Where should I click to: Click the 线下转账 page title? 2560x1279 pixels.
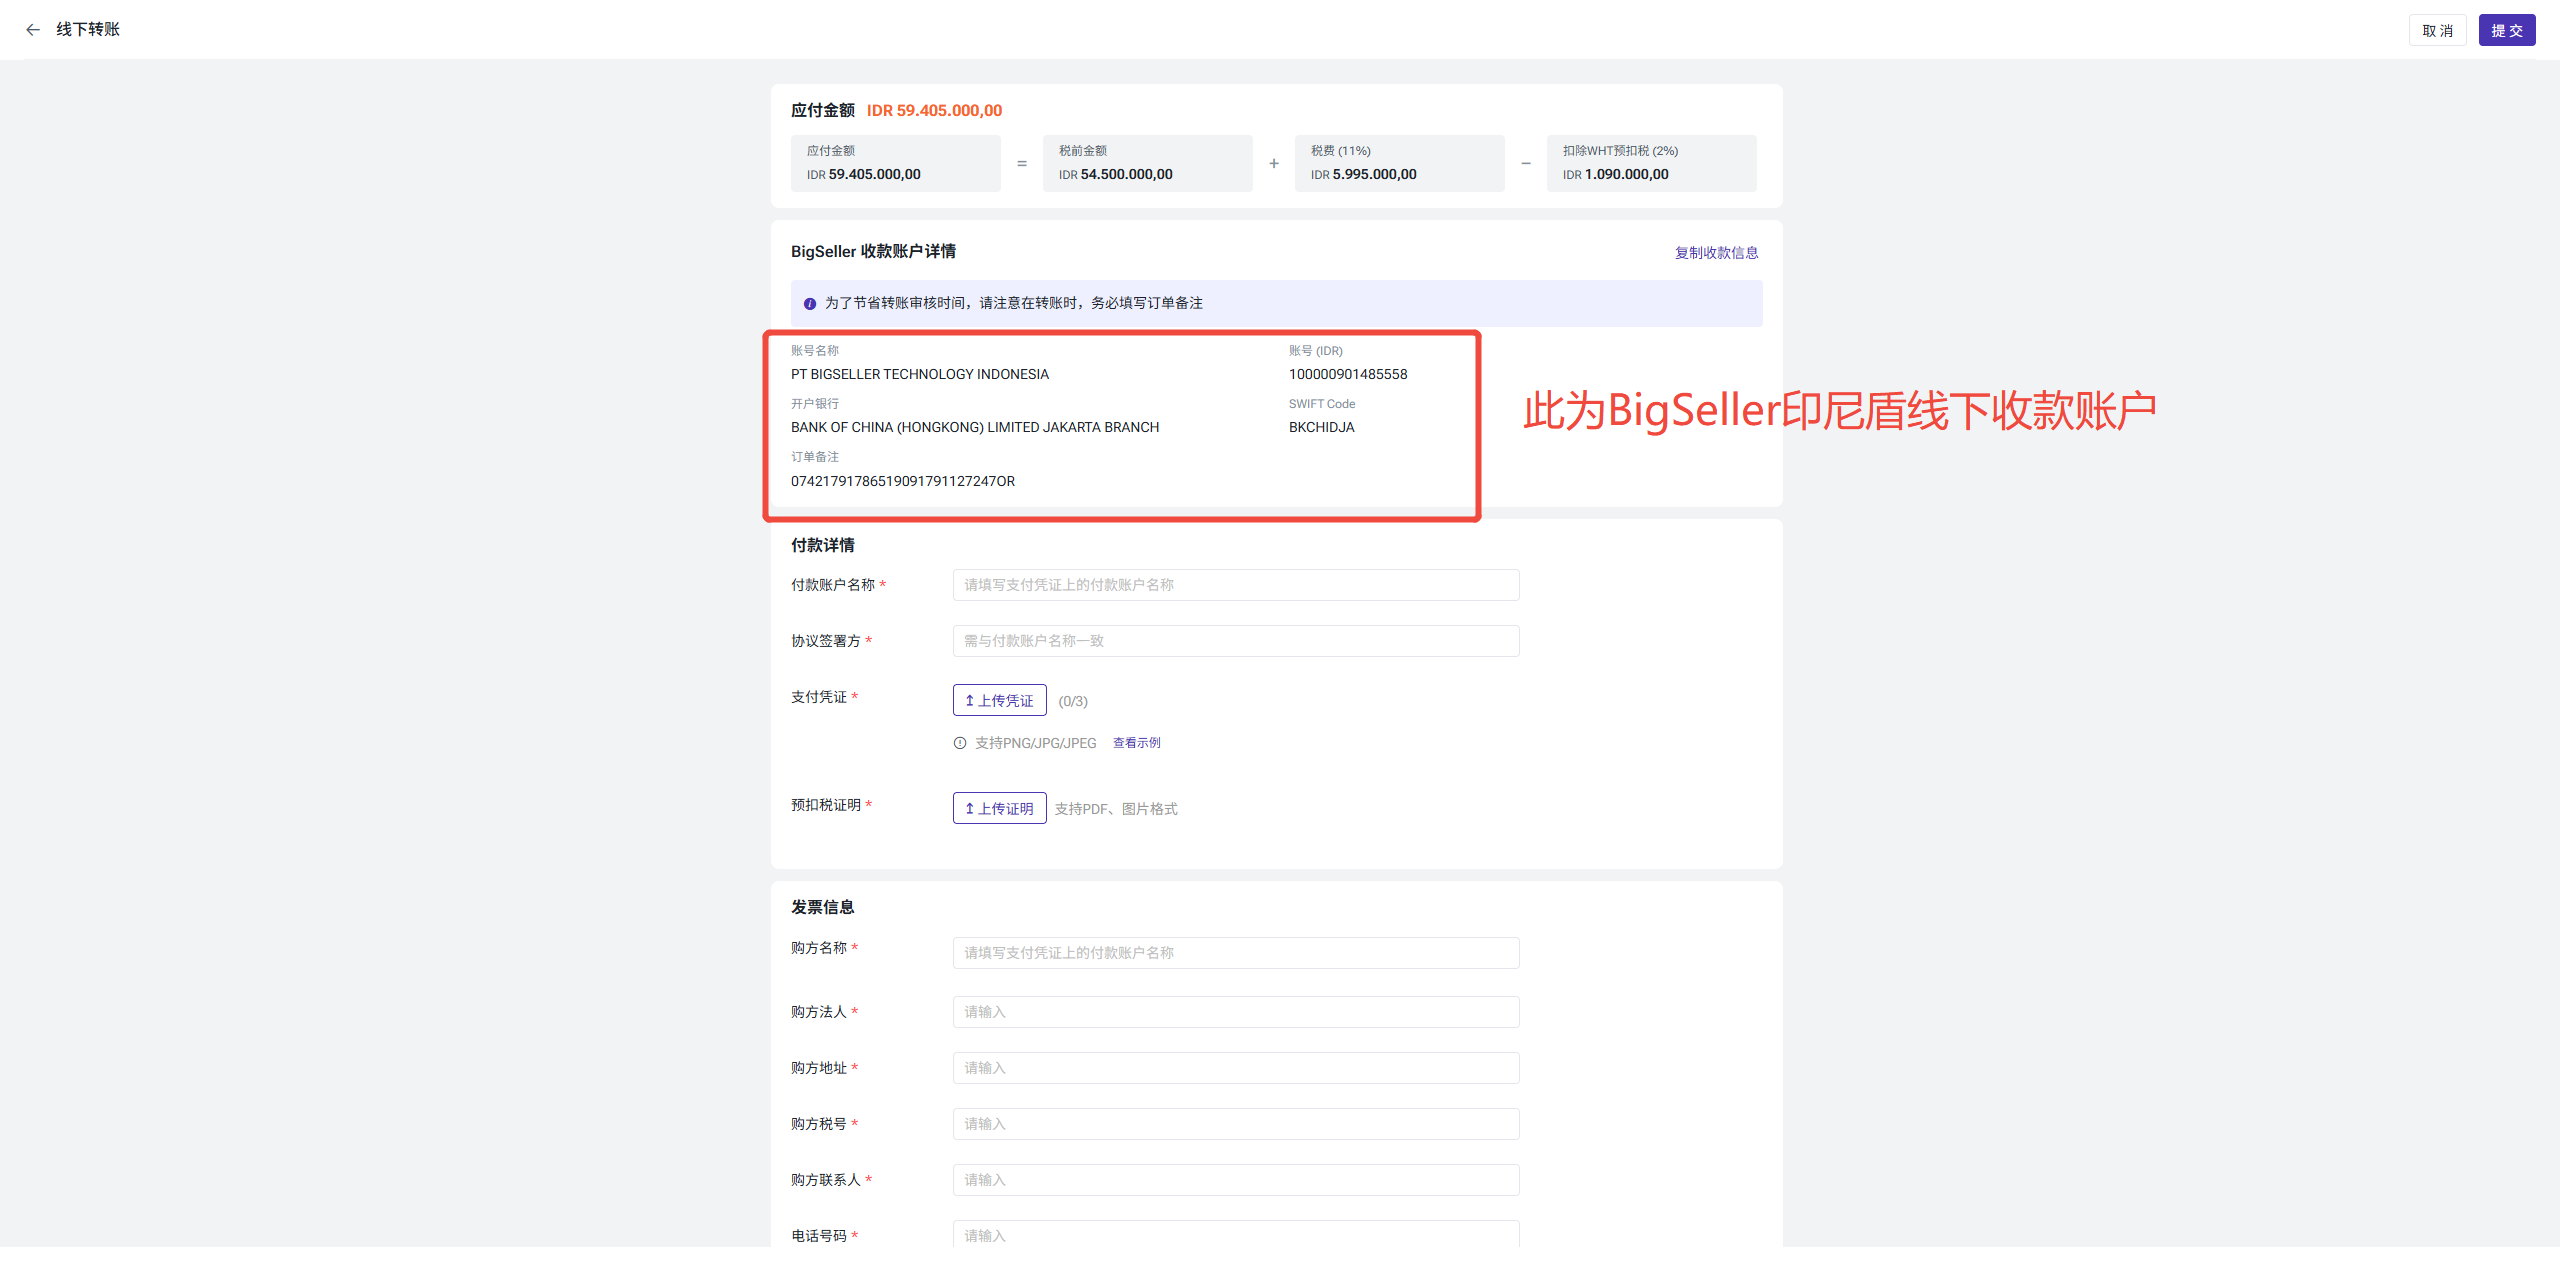pyautogui.click(x=88, y=30)
